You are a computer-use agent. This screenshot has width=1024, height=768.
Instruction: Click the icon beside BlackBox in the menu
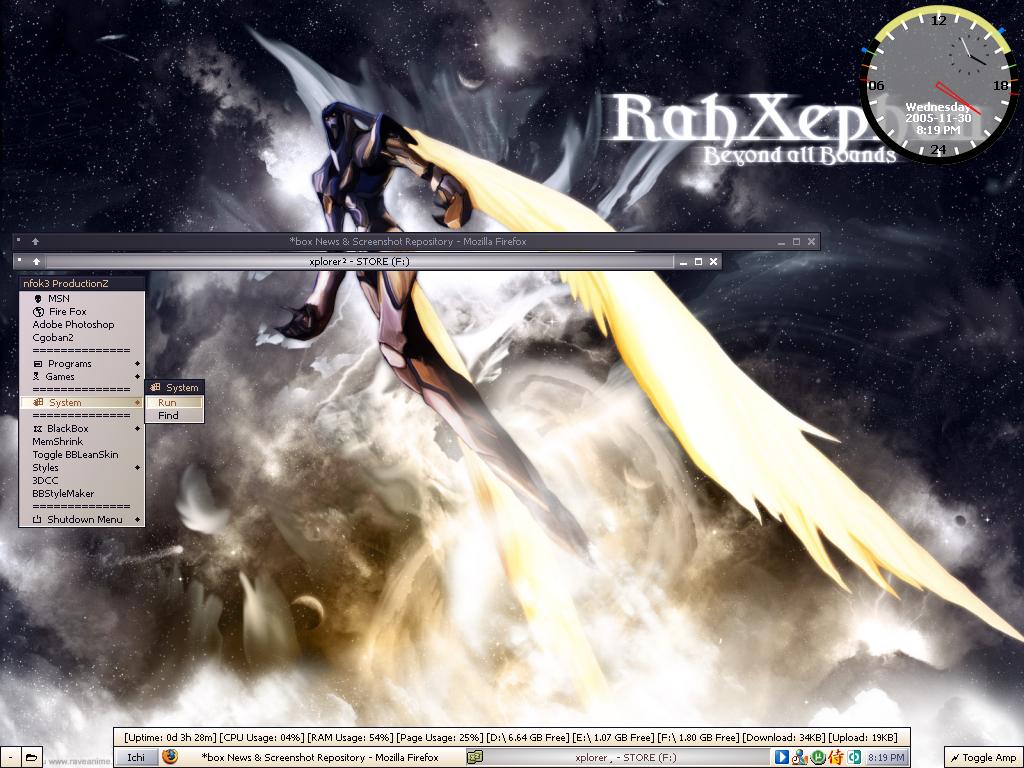[x=38, y=428]
